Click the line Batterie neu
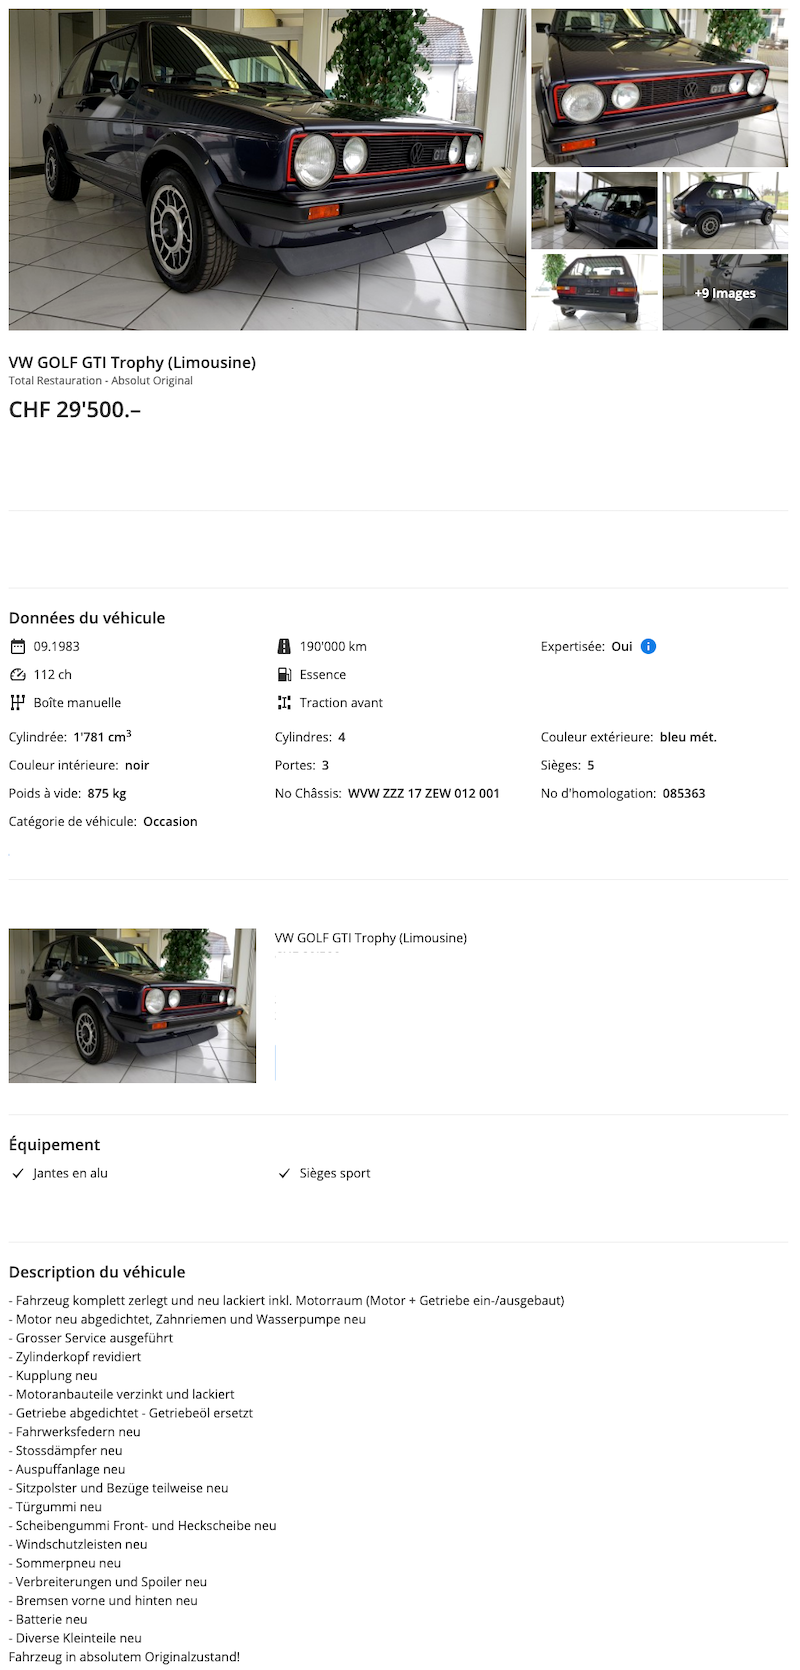The width and height of the screenshot is (800, 1670). coord(48,1619)
